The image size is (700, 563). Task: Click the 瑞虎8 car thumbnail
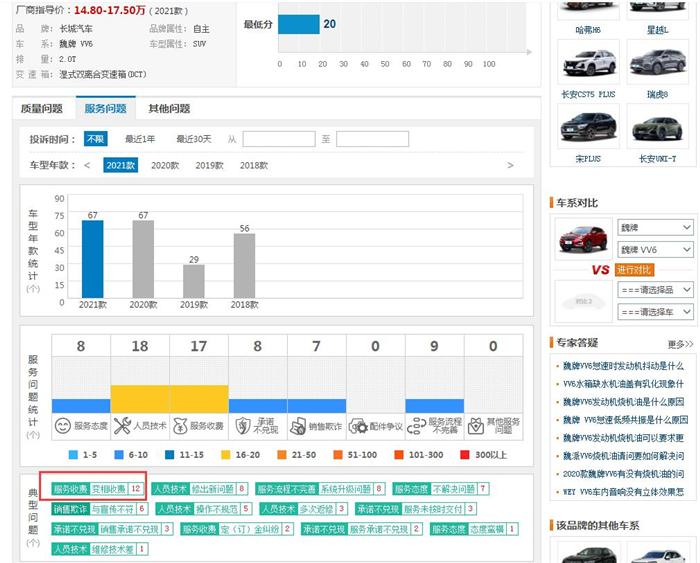[x=658, y=62]
